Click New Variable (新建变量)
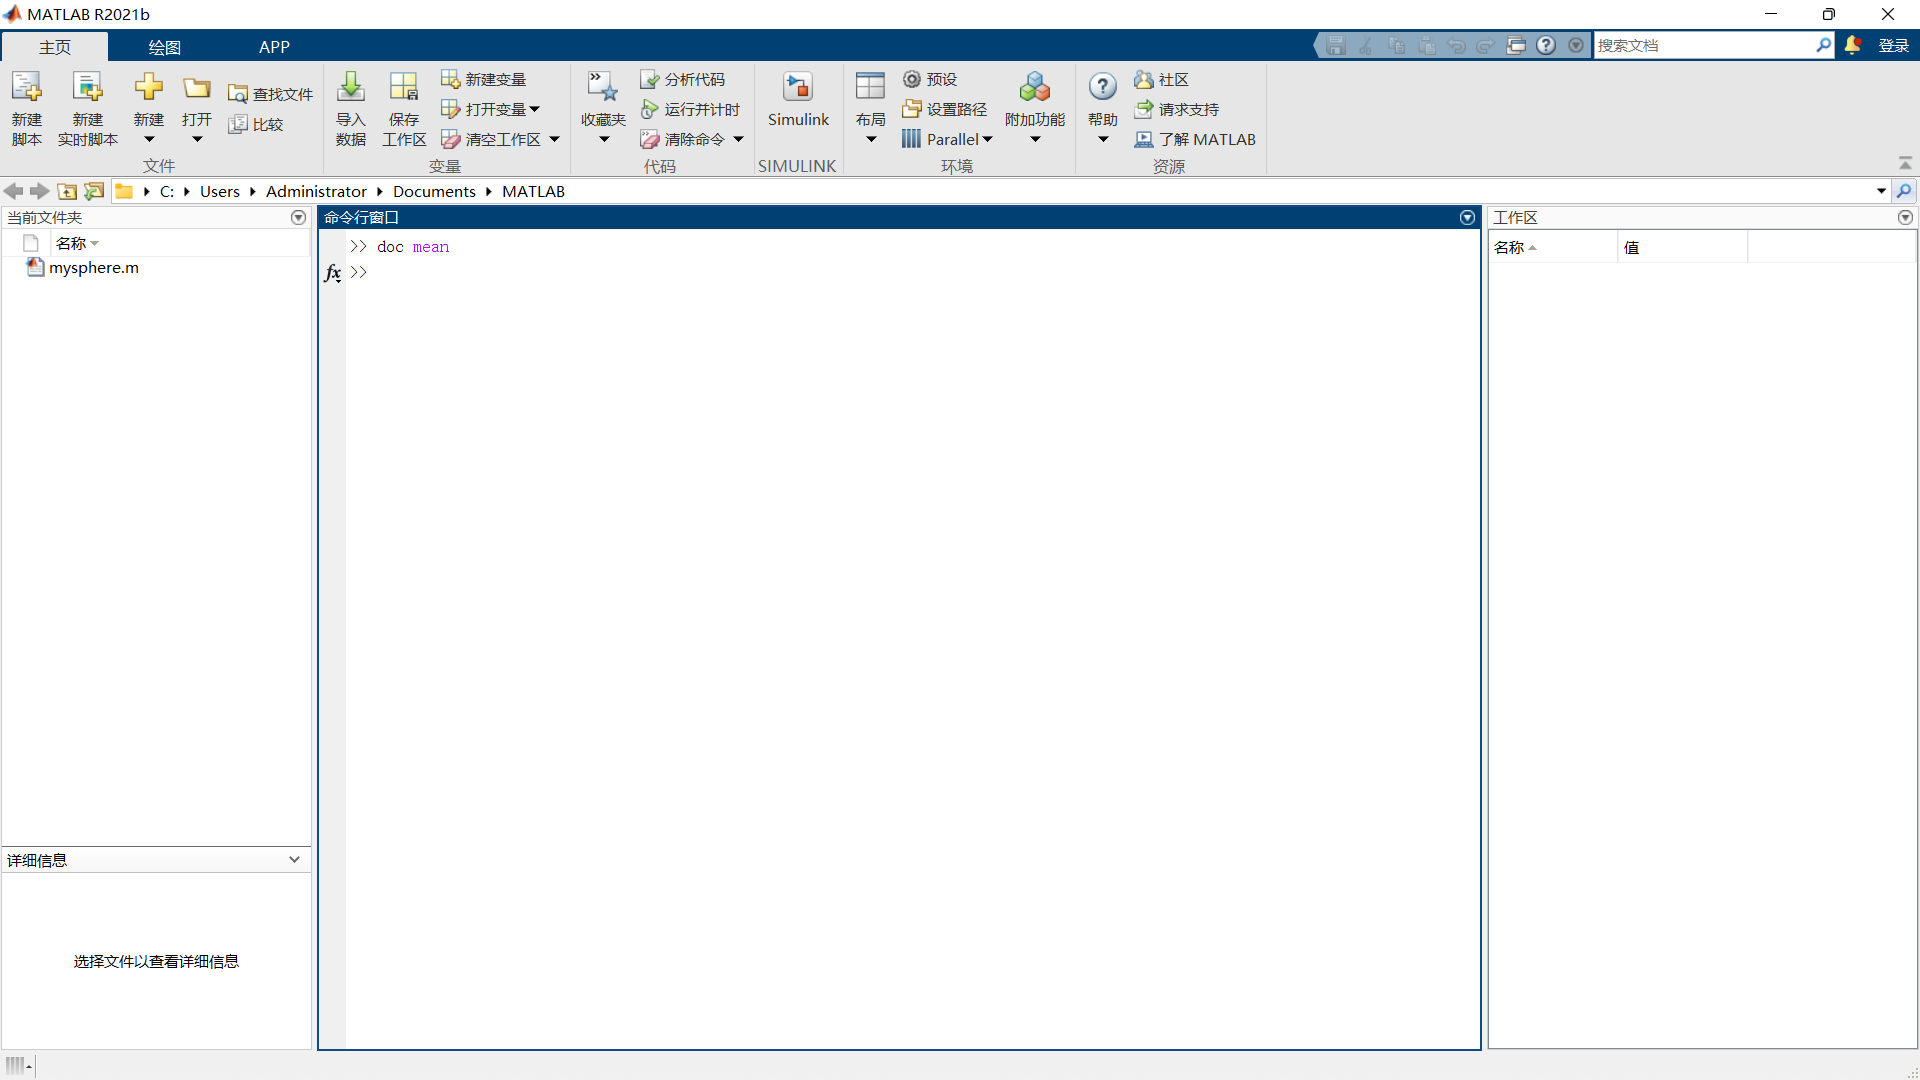This screenshot has height=1080, width=1920. tap(483, 79)
